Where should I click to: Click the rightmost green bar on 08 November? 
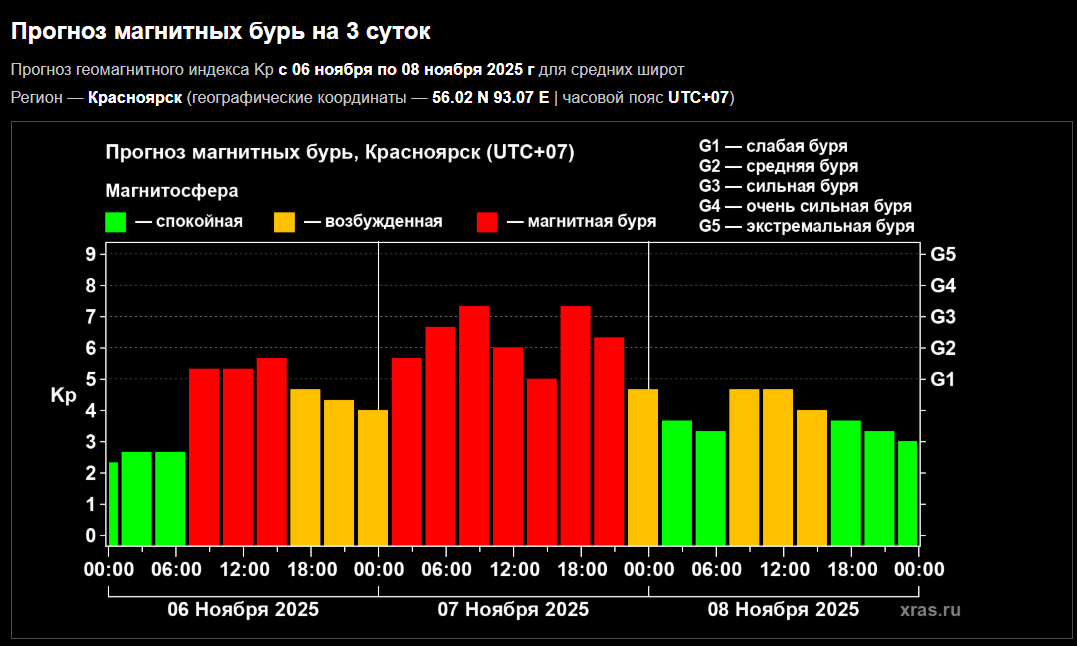tap(907, 492)
